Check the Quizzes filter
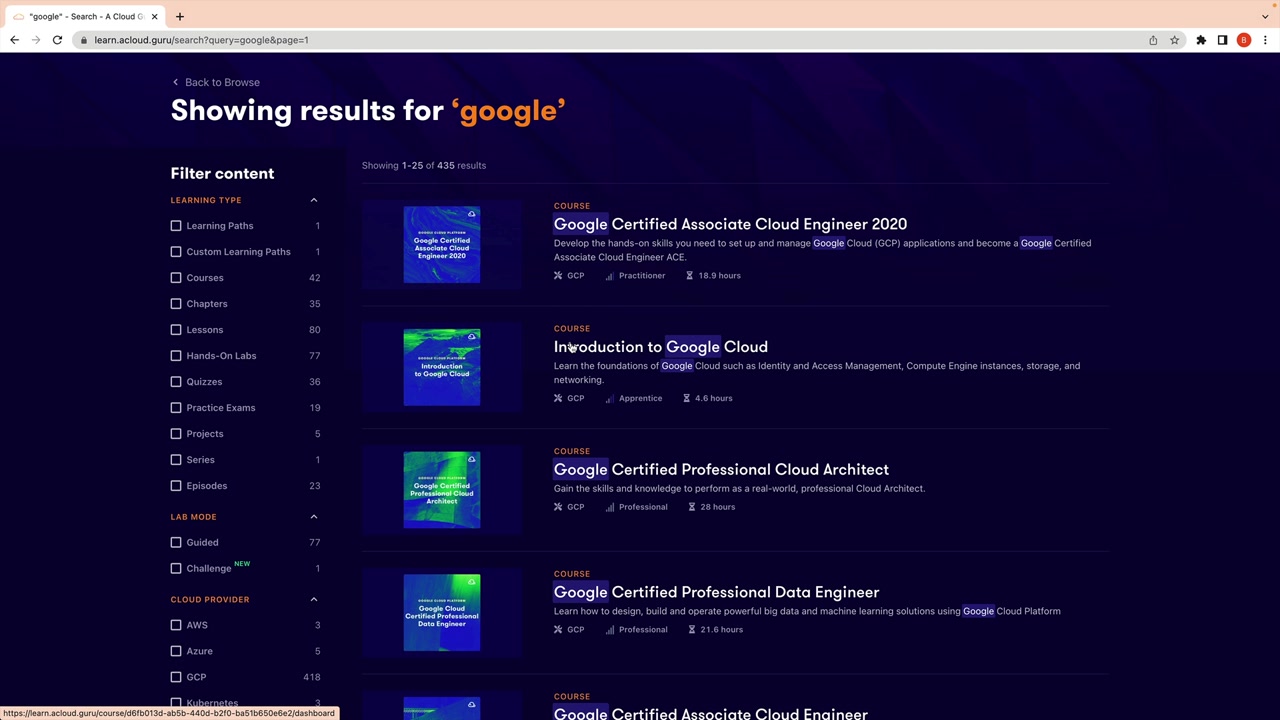This screenshot has width=1280, height=720. (x=176, y=382)
